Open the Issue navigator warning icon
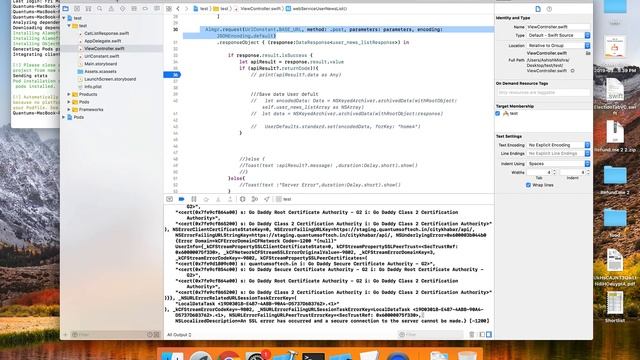 pos(111,9)
